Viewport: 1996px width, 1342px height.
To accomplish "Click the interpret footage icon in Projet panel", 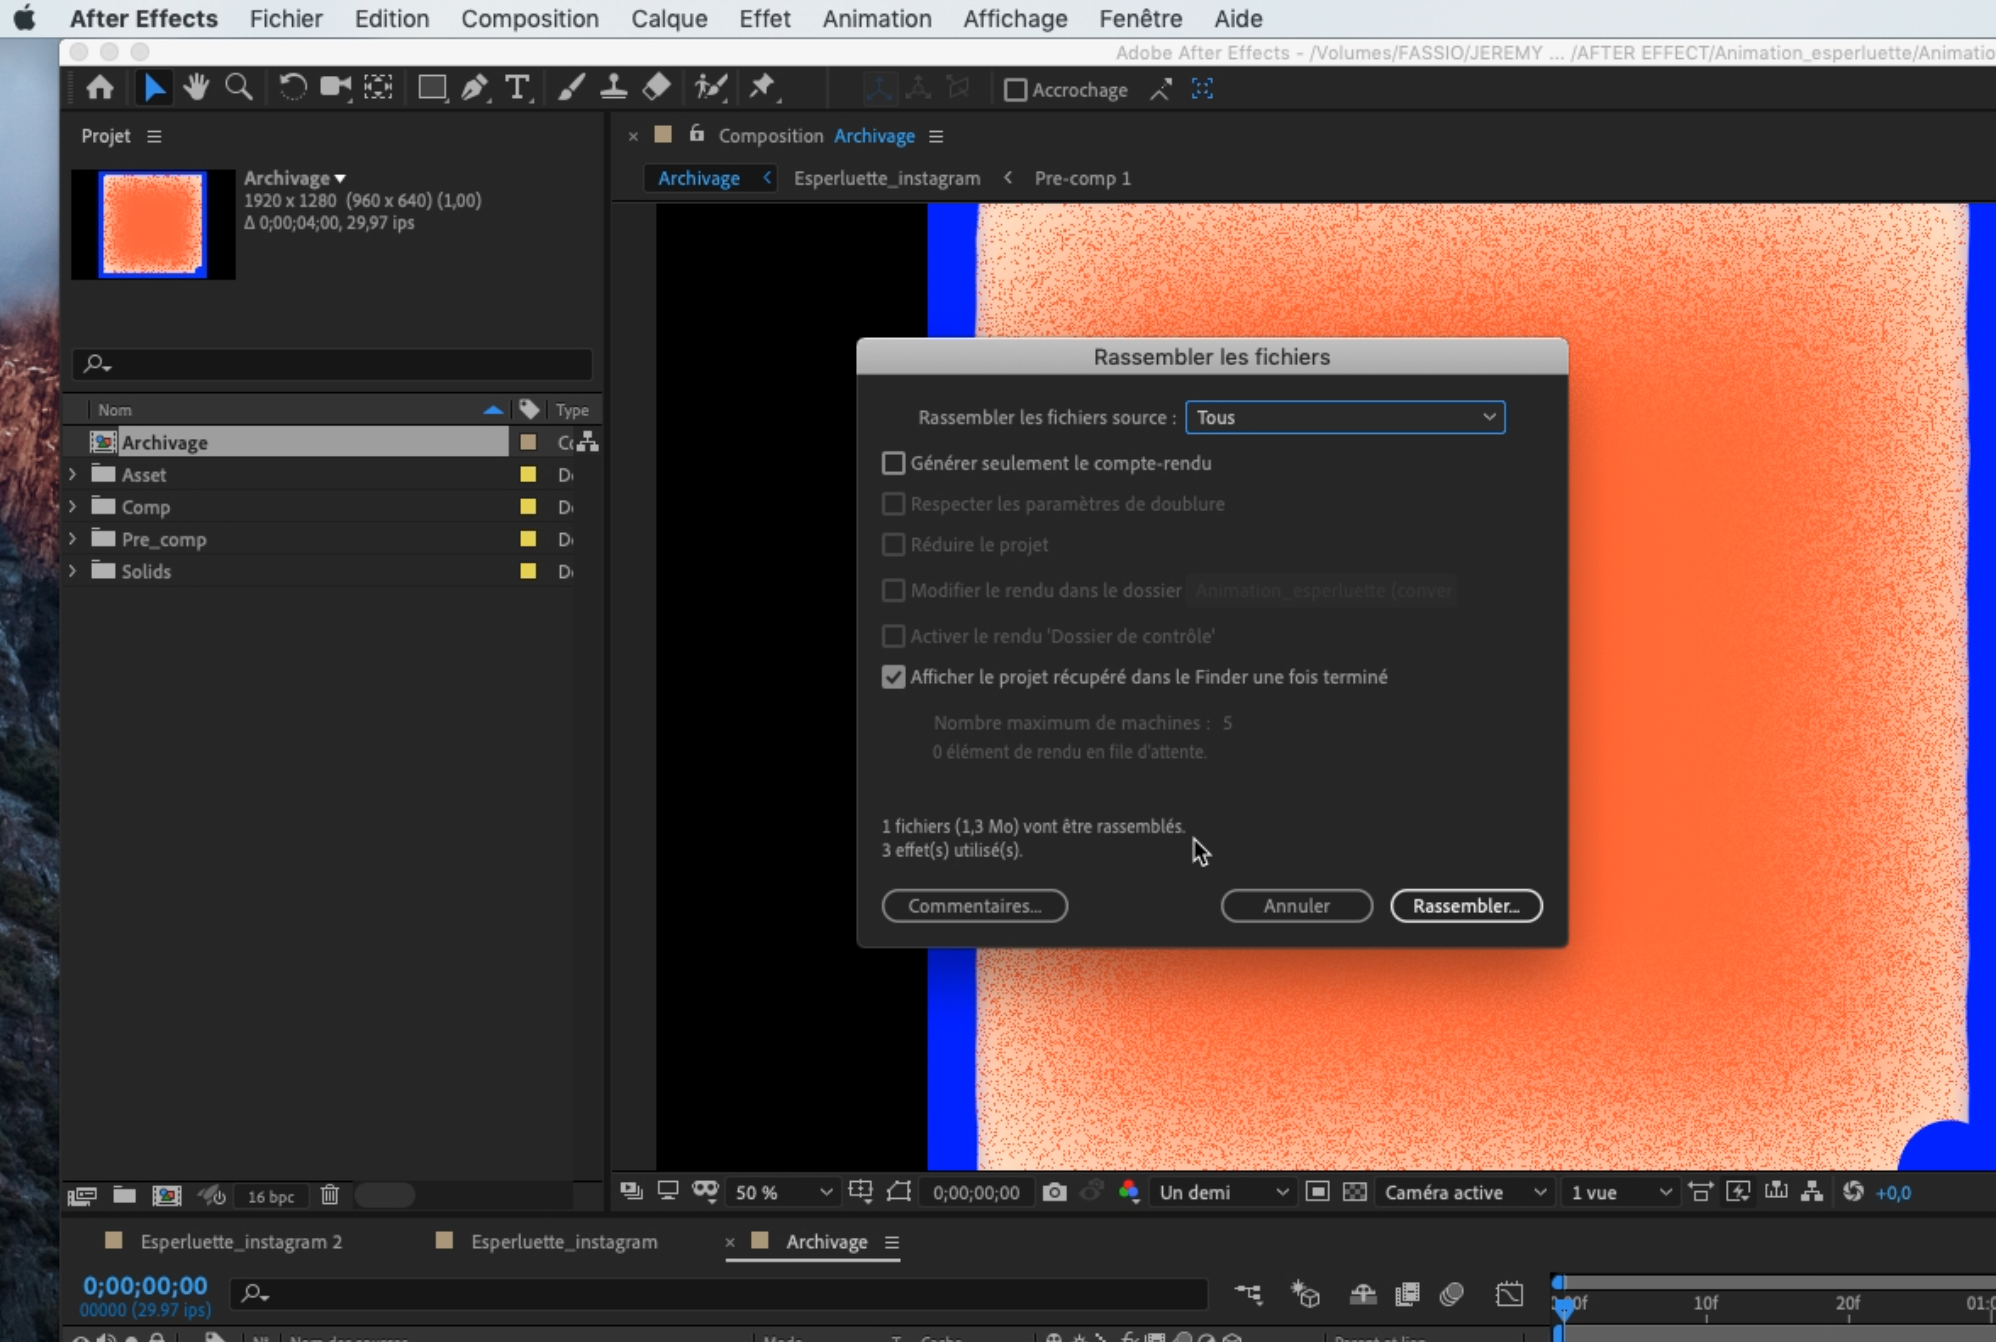I will tap(81, 1195).
